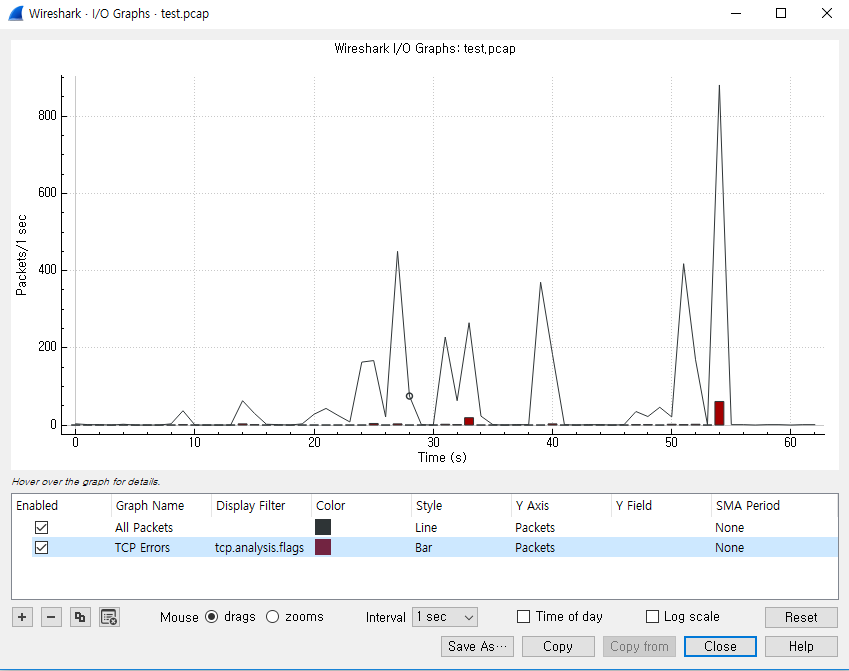Change the Line style cell for All Packets
The width and height of the screenshot is (849, 671).
(x=426, y=527)
